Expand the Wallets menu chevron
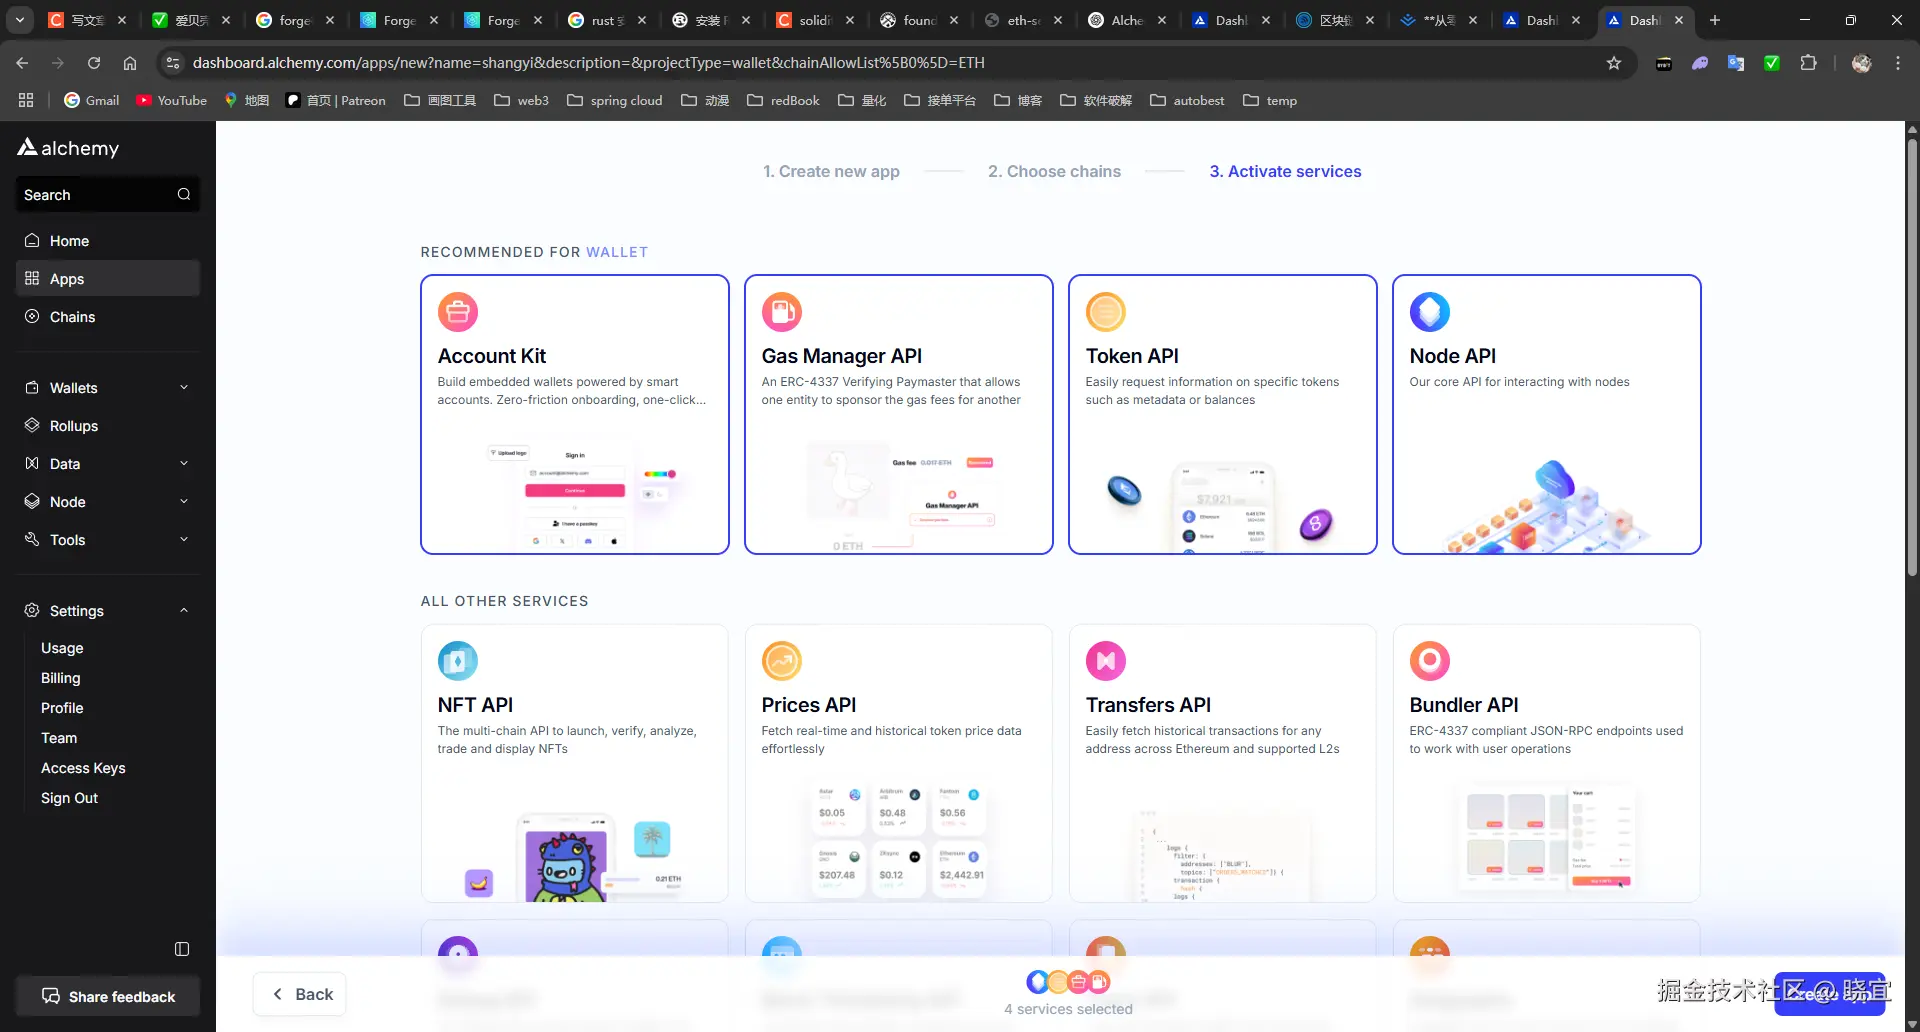Screen dimensions: 1920x1032 pyautogui.click(x=184, y=388)
